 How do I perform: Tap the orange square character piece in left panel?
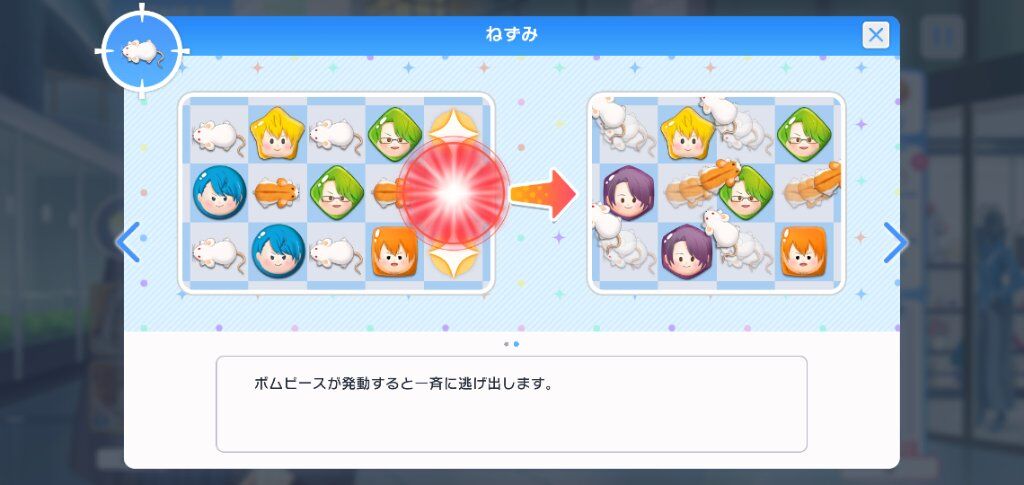tap(394, 251)
